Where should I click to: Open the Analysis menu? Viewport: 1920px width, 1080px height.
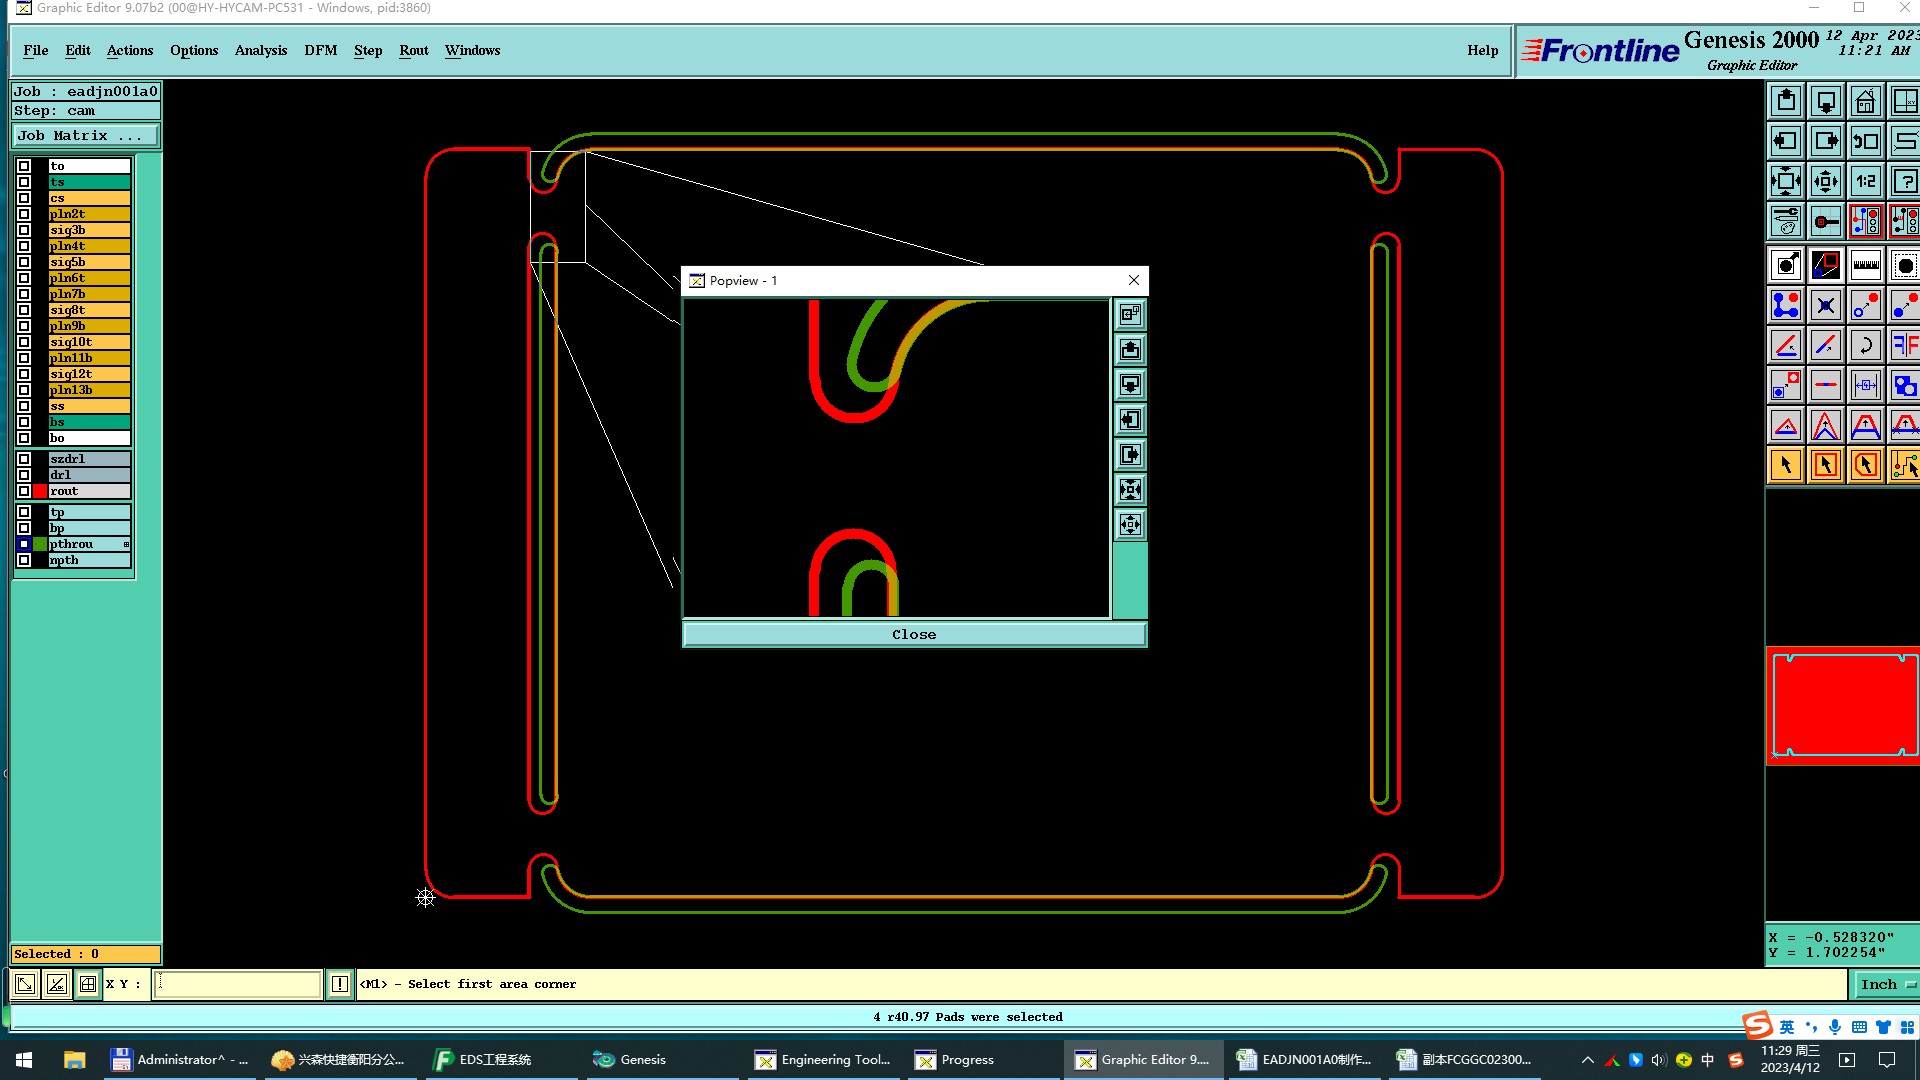(260, 50)
